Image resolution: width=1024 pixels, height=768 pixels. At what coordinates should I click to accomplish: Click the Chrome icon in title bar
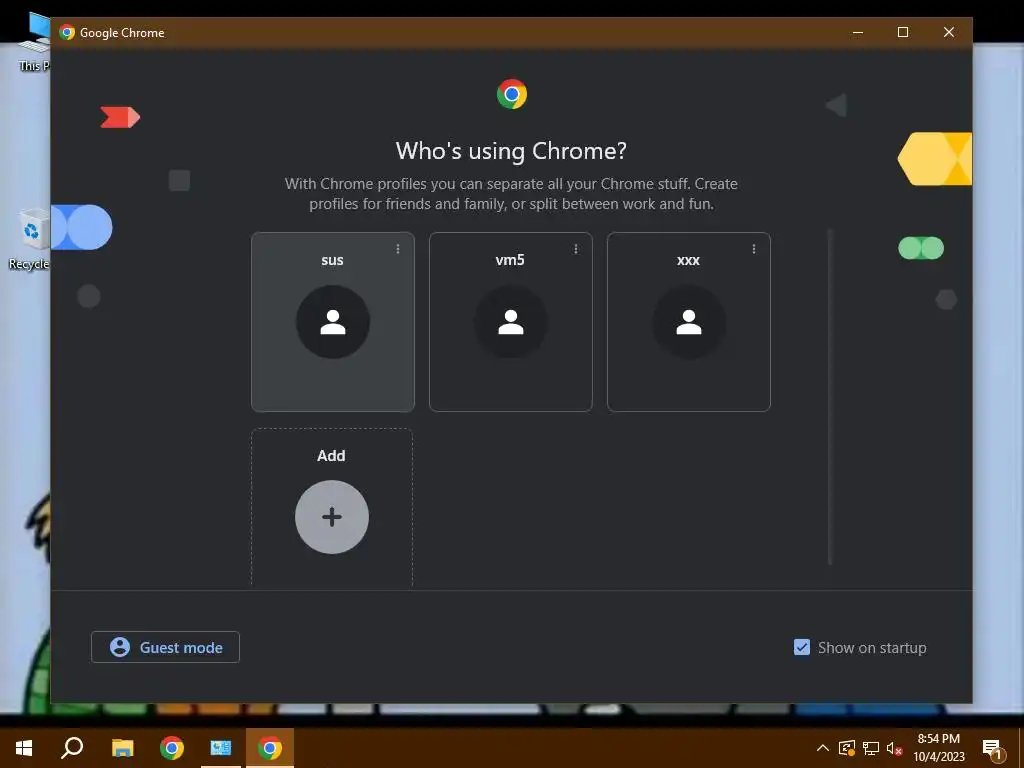pos(67,32)
